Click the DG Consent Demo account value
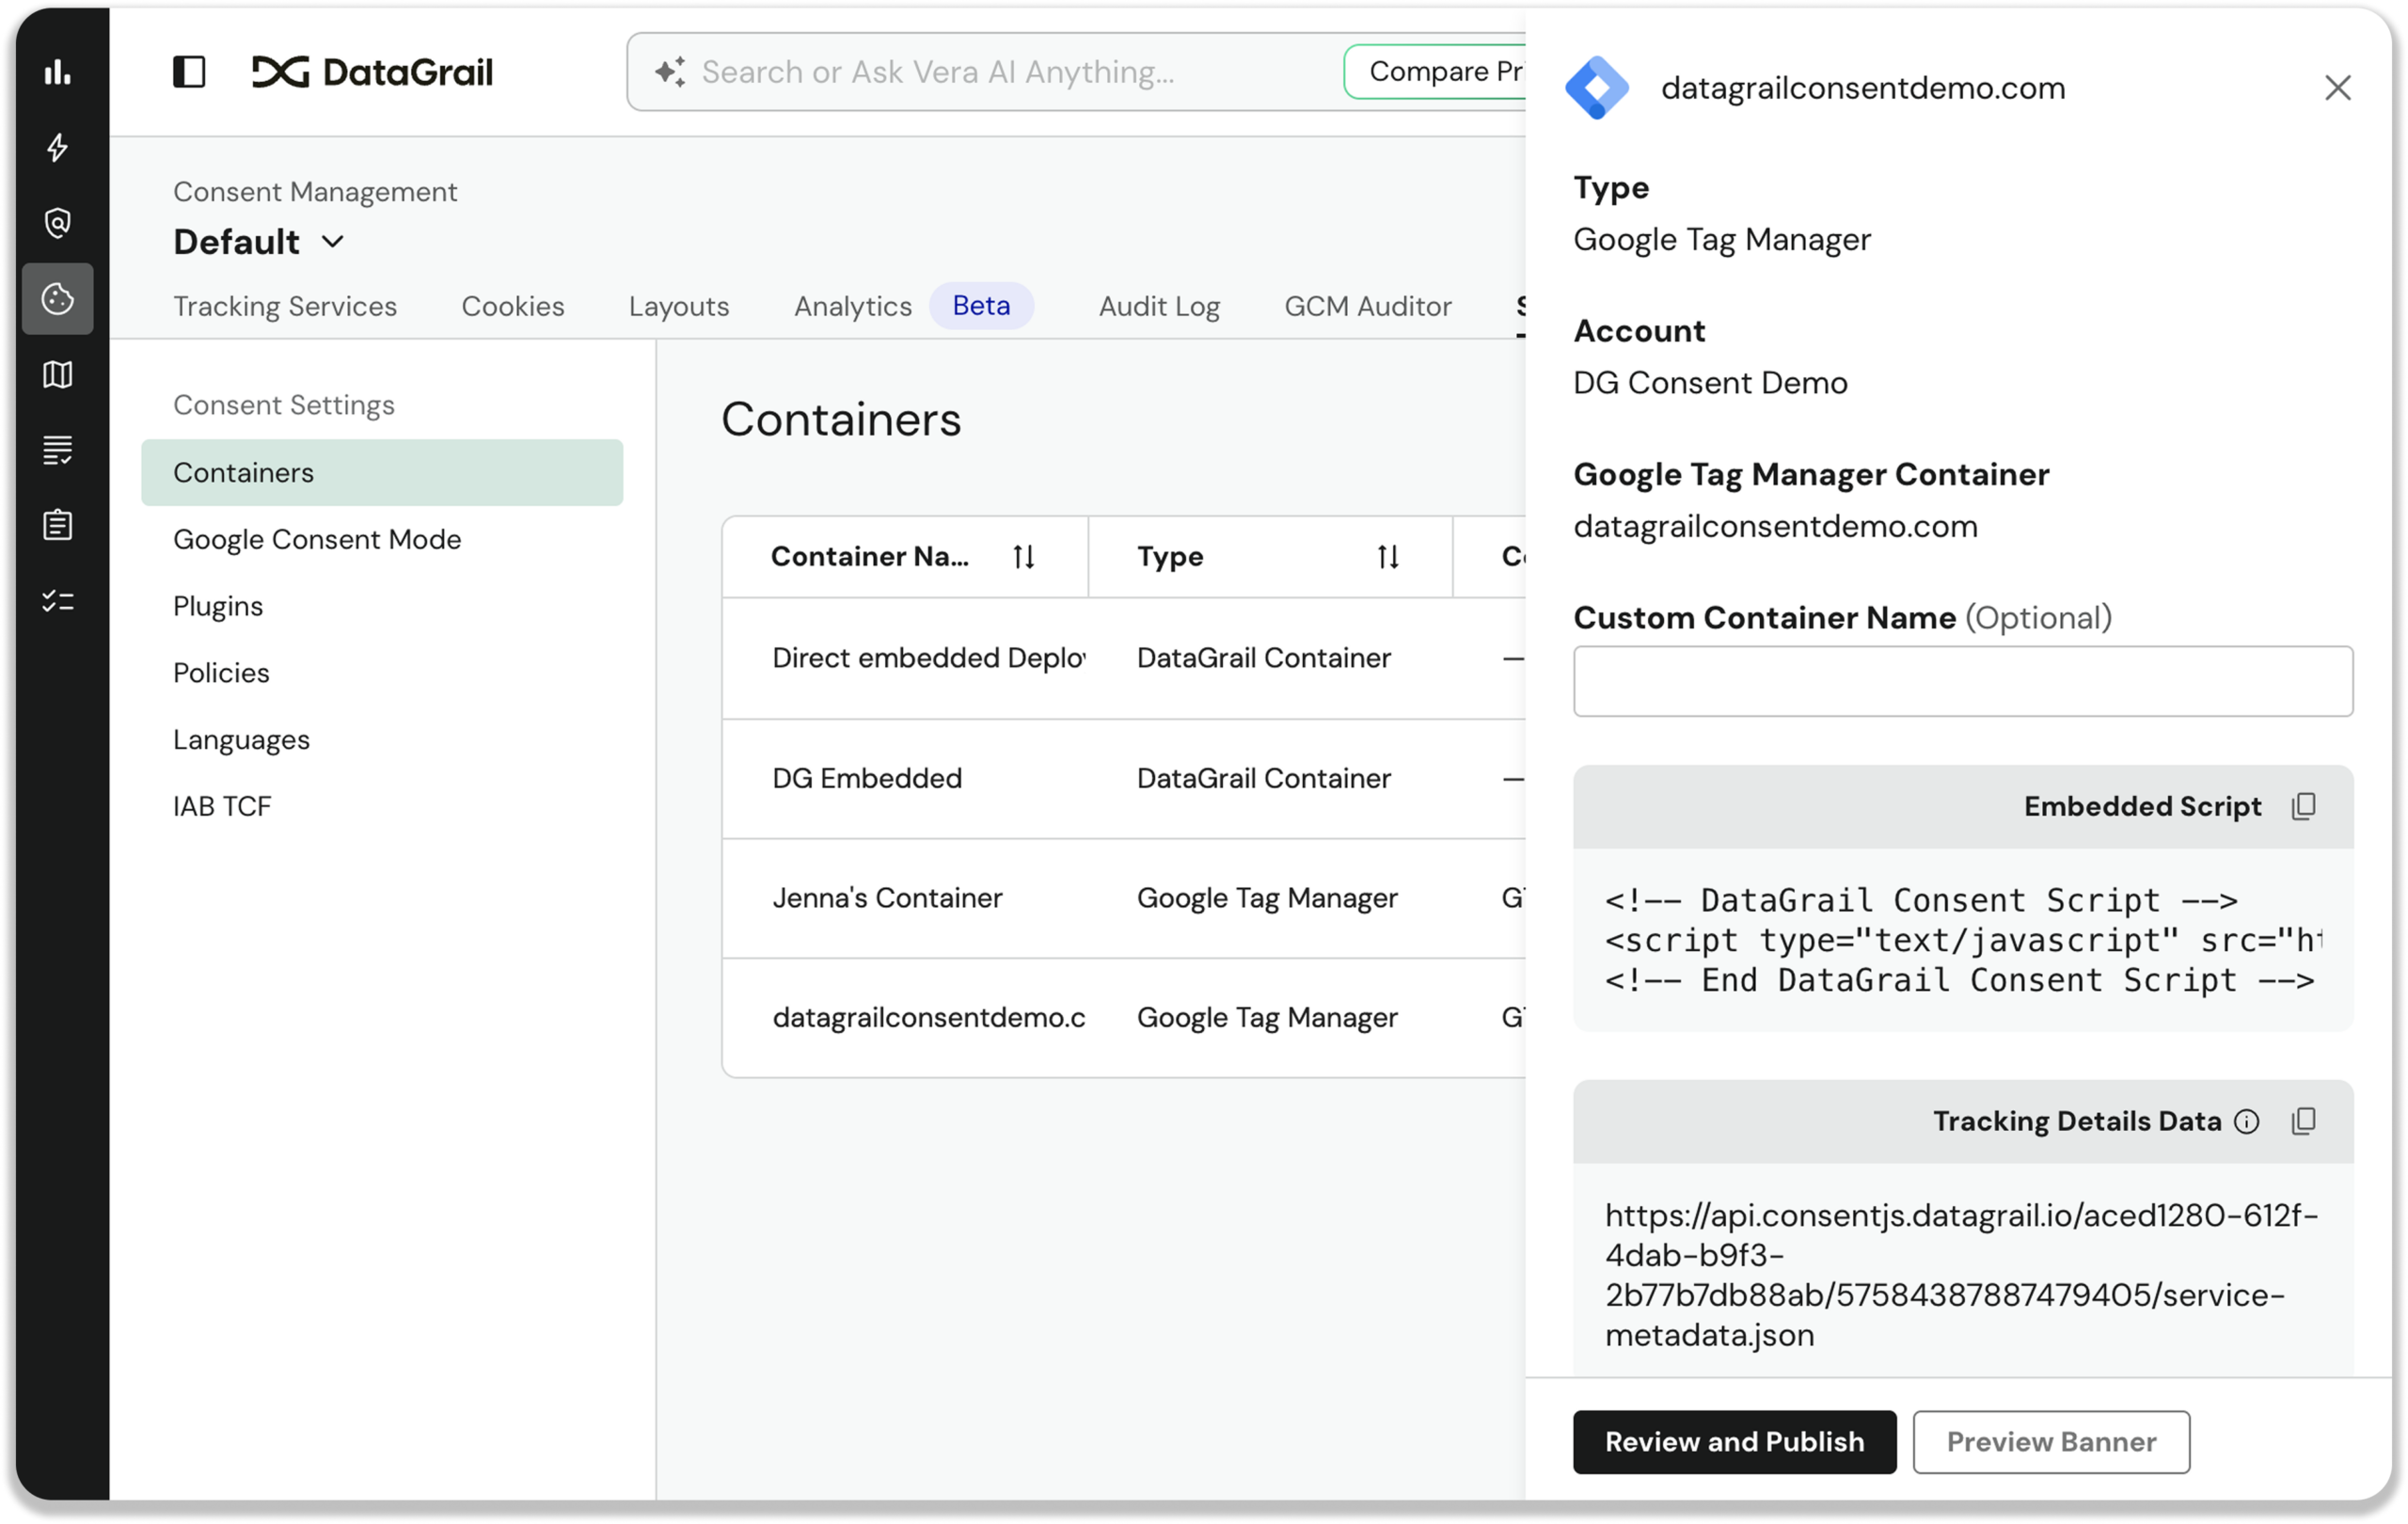The image size is (2408, 1524). click(1710, 383)
